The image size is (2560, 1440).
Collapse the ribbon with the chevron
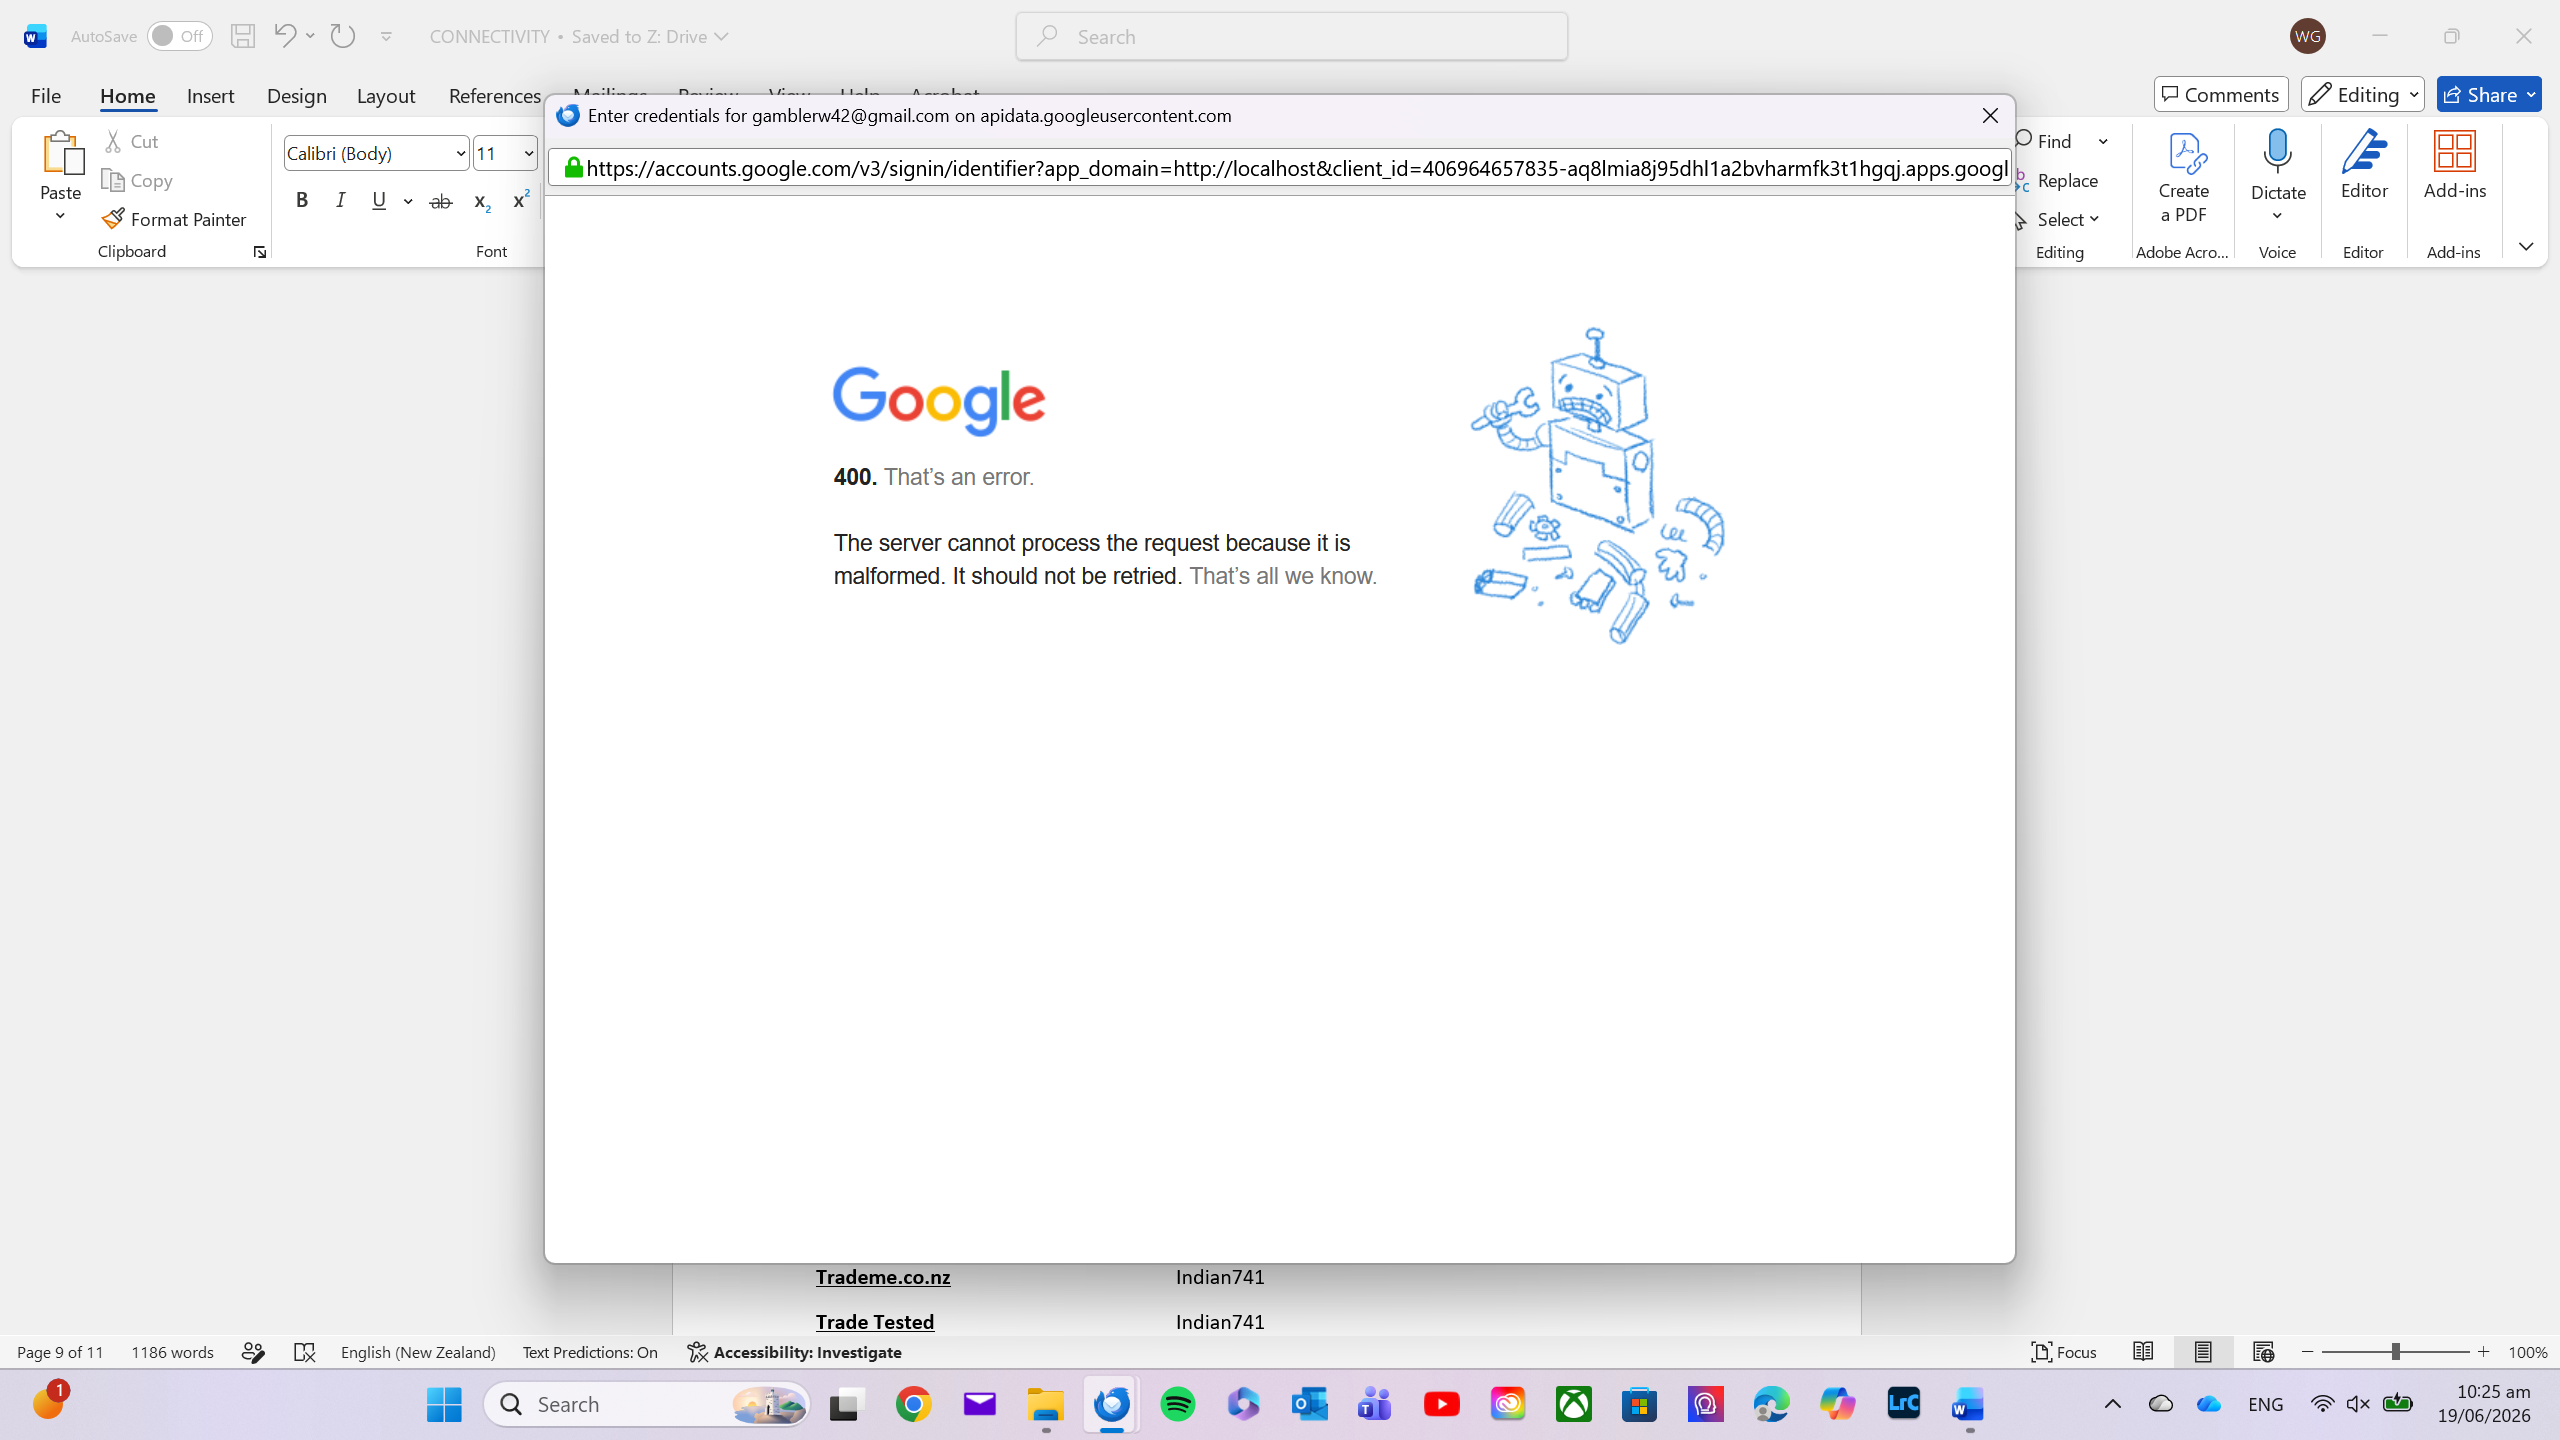tap(2526, 247)
